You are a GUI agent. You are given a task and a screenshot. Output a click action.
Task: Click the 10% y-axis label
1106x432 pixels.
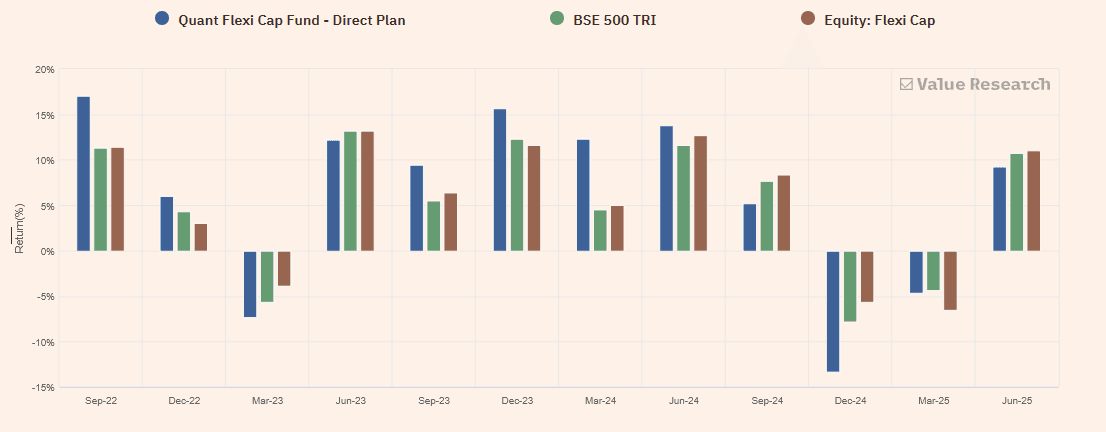[45, 160]
